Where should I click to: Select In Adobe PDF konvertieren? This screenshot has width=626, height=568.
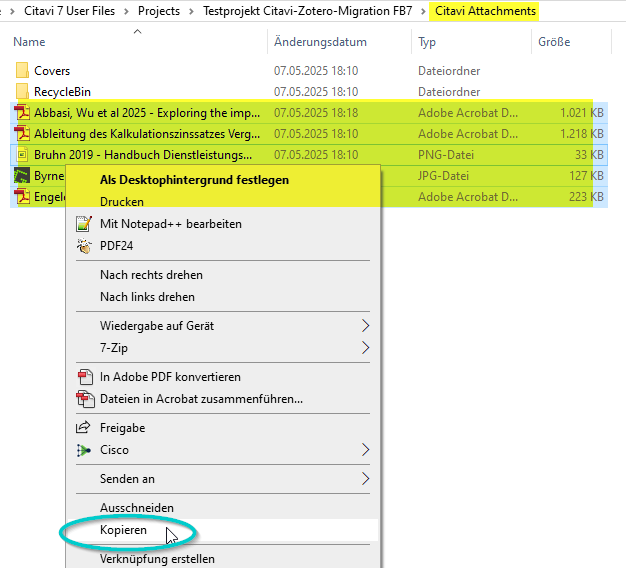170,377
